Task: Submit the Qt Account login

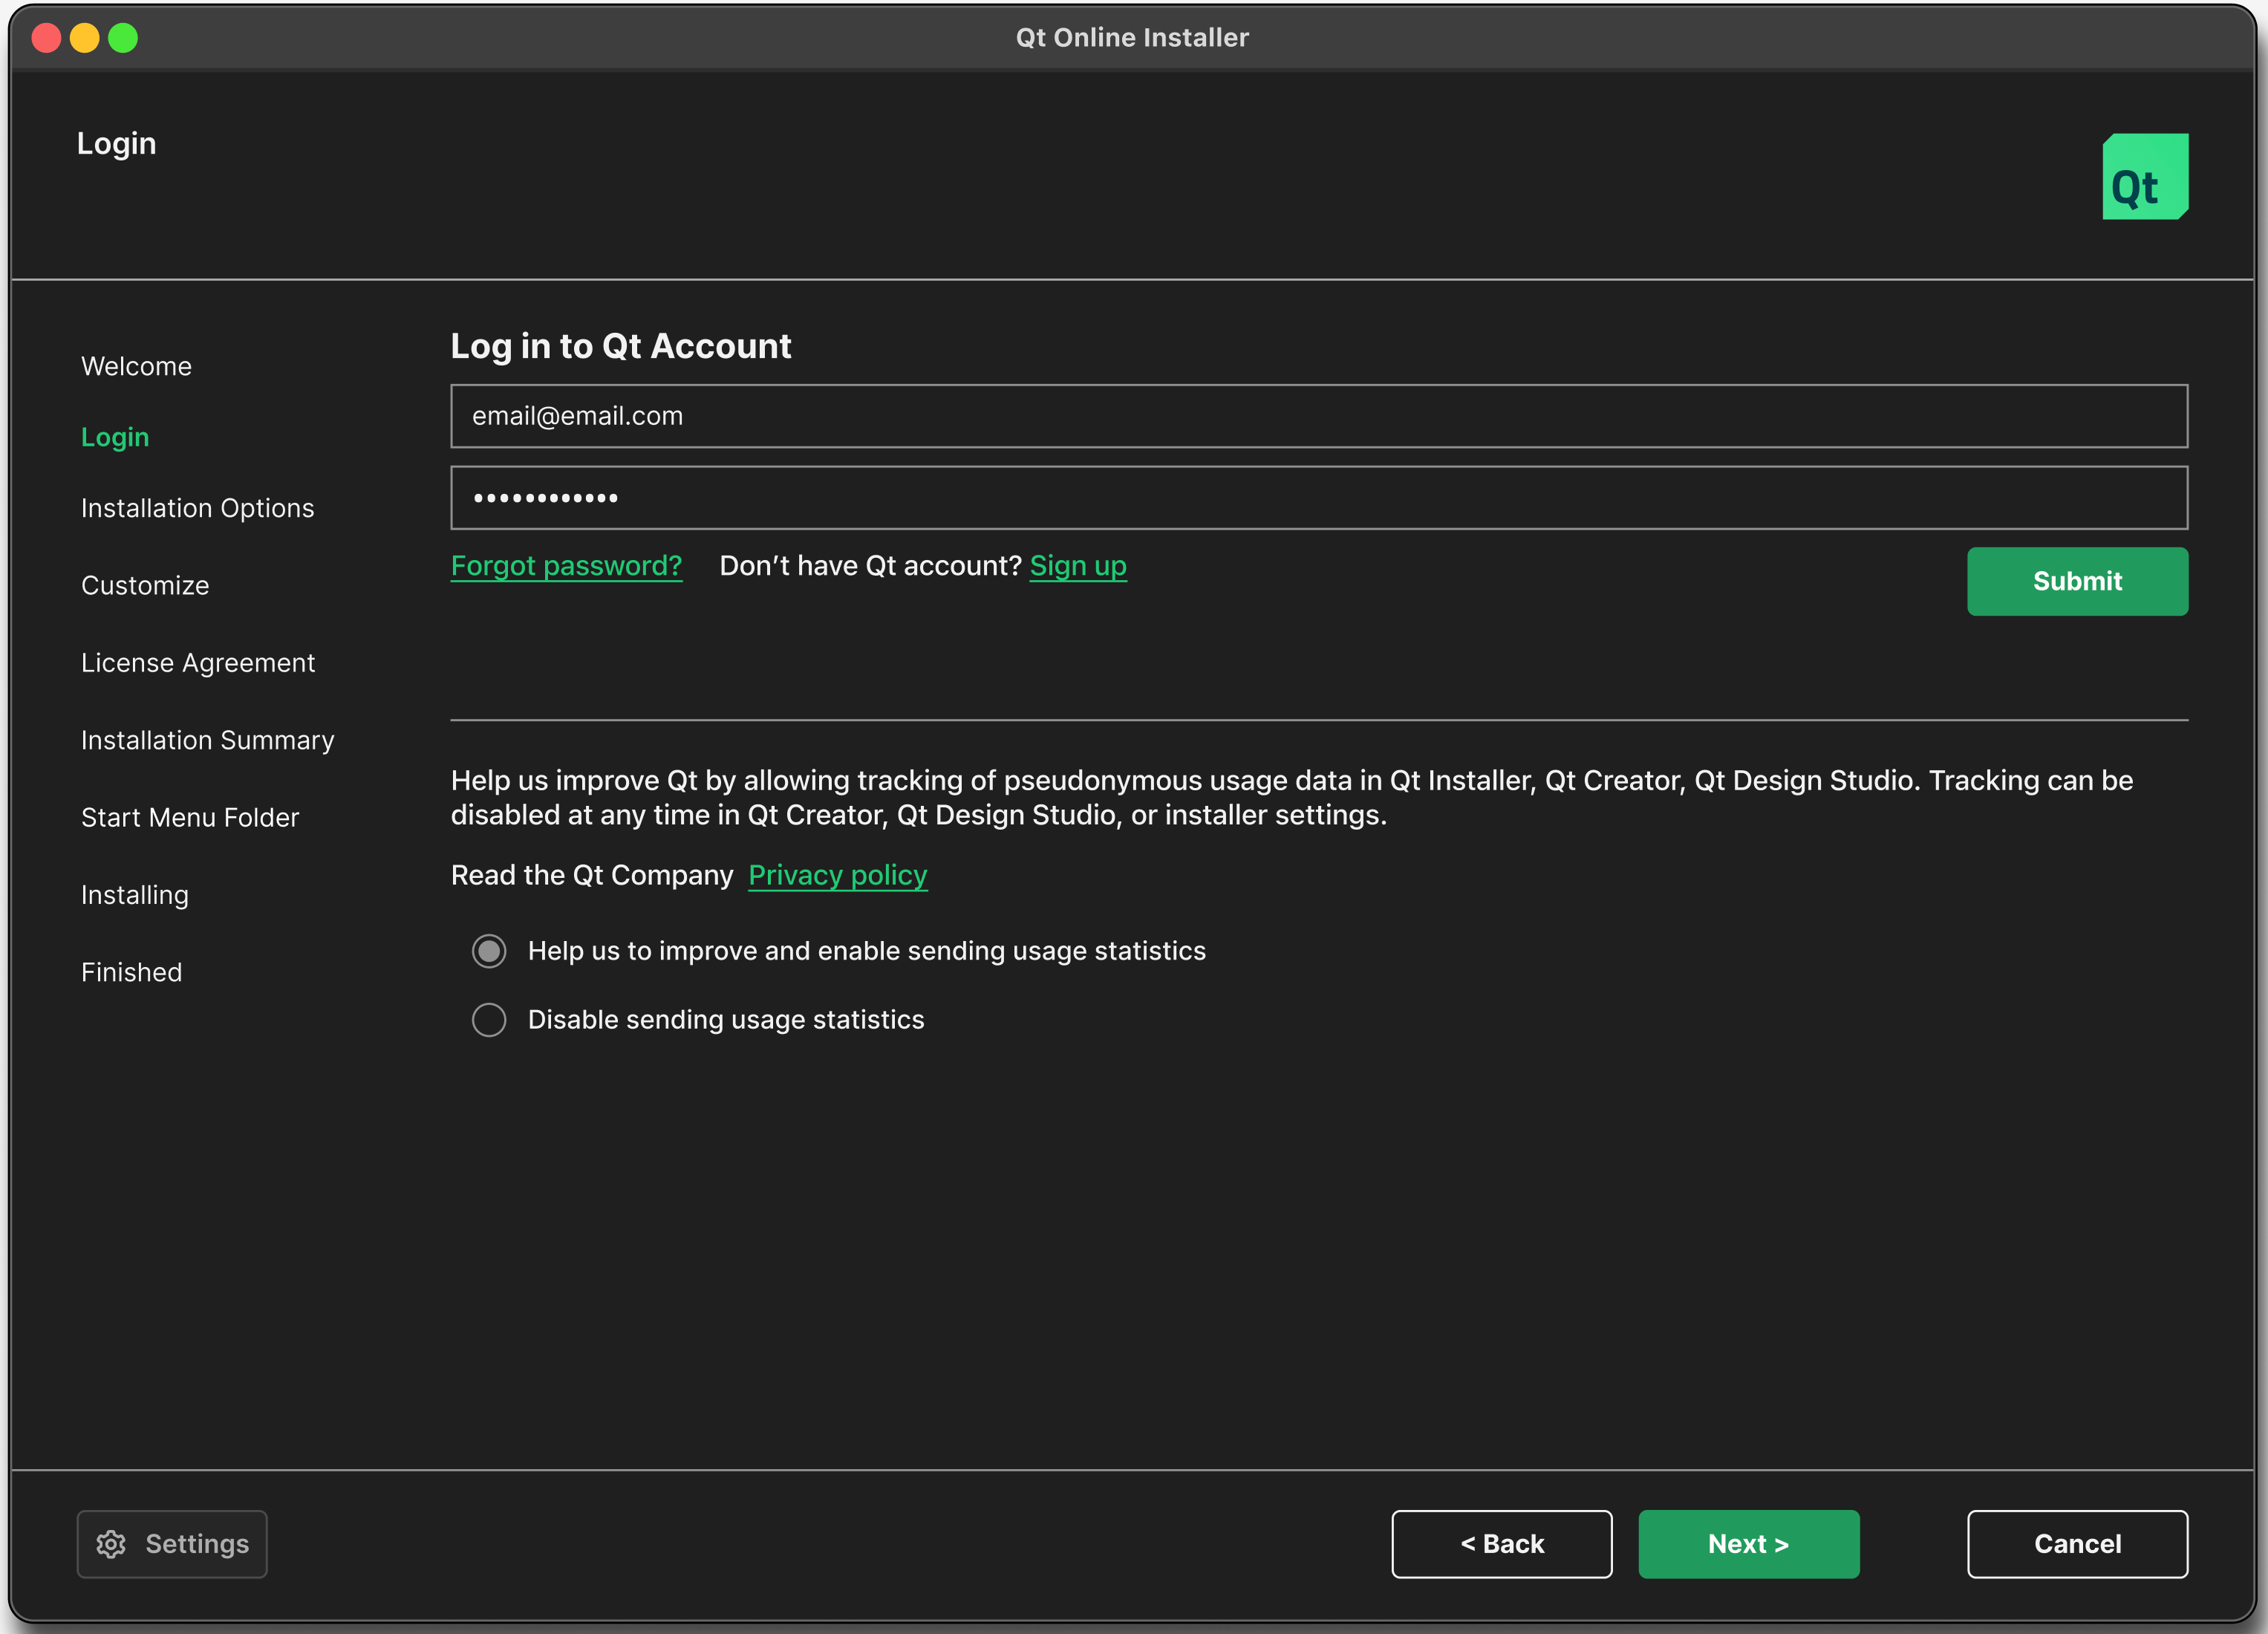Action: coord(2077,581)
